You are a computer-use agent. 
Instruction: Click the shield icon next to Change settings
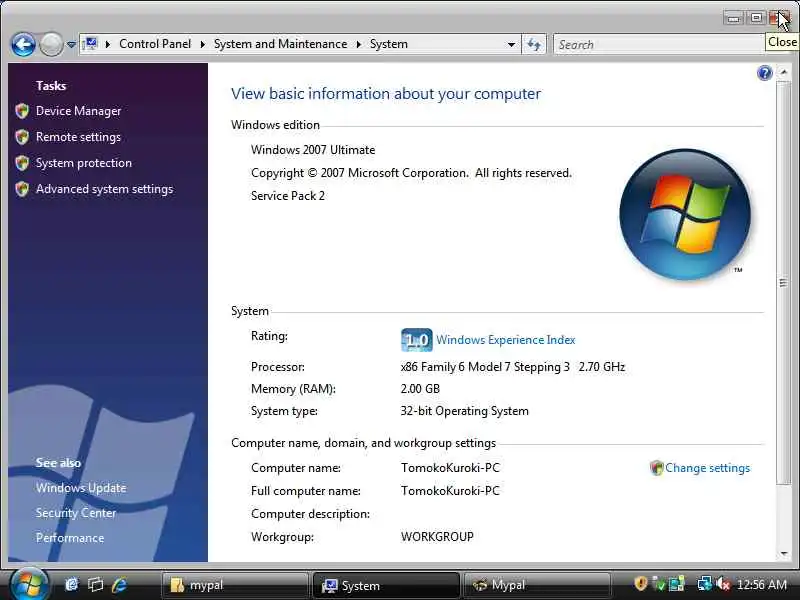[x=656, y=468]
